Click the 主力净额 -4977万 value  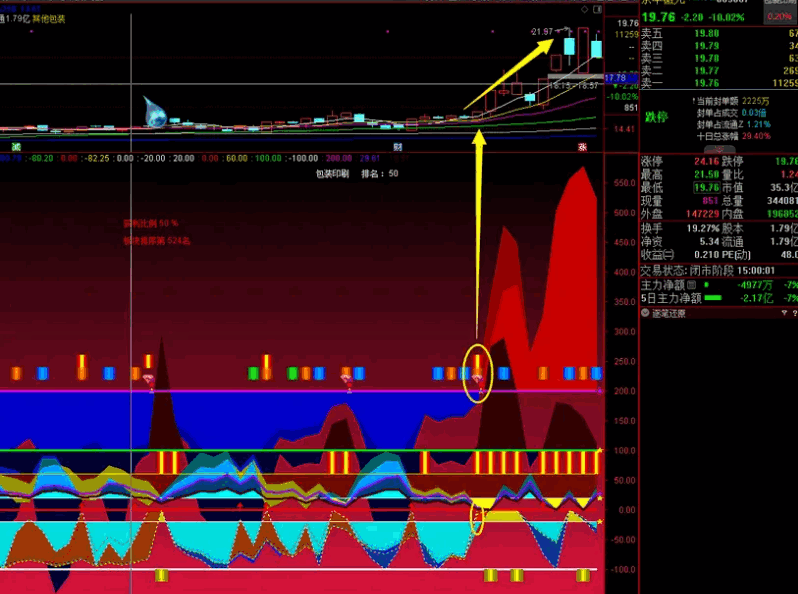755,285
